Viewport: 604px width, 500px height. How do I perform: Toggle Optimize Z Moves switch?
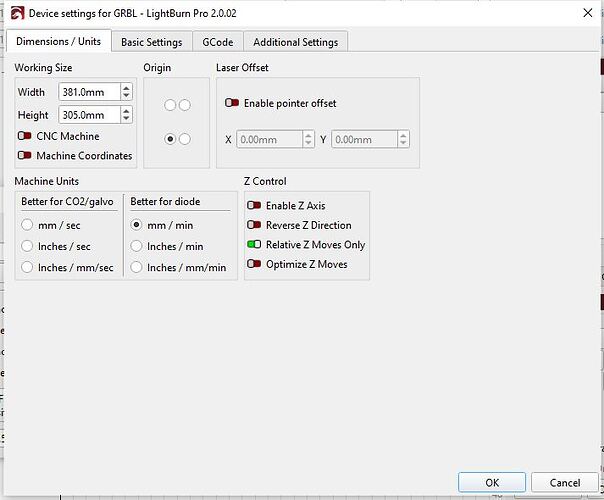254,264
